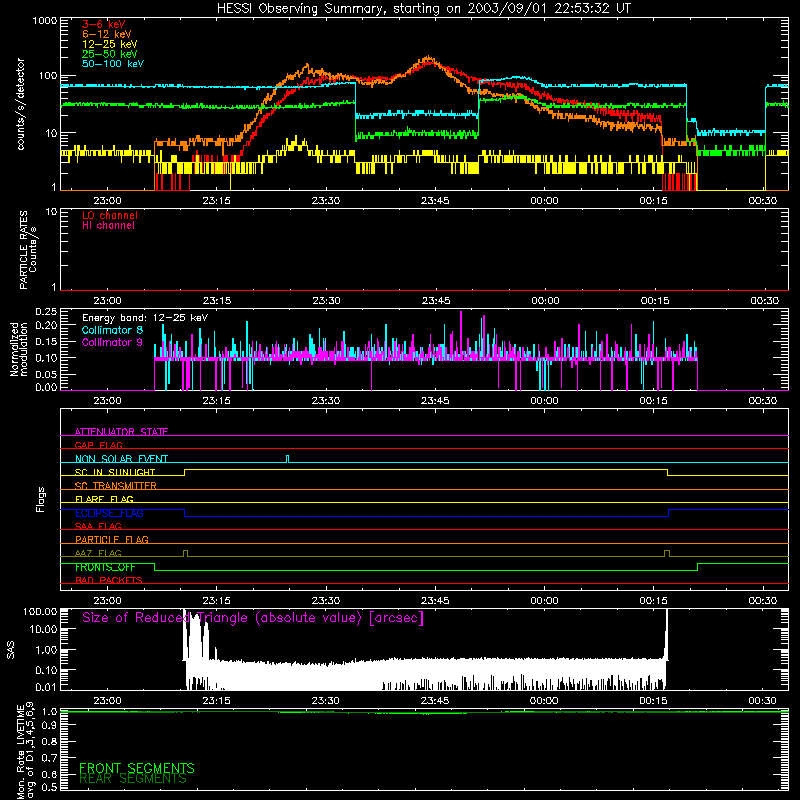Select the GAP FLAG label
The width and height of the screenshot is (800, 800).
[98, 445]
